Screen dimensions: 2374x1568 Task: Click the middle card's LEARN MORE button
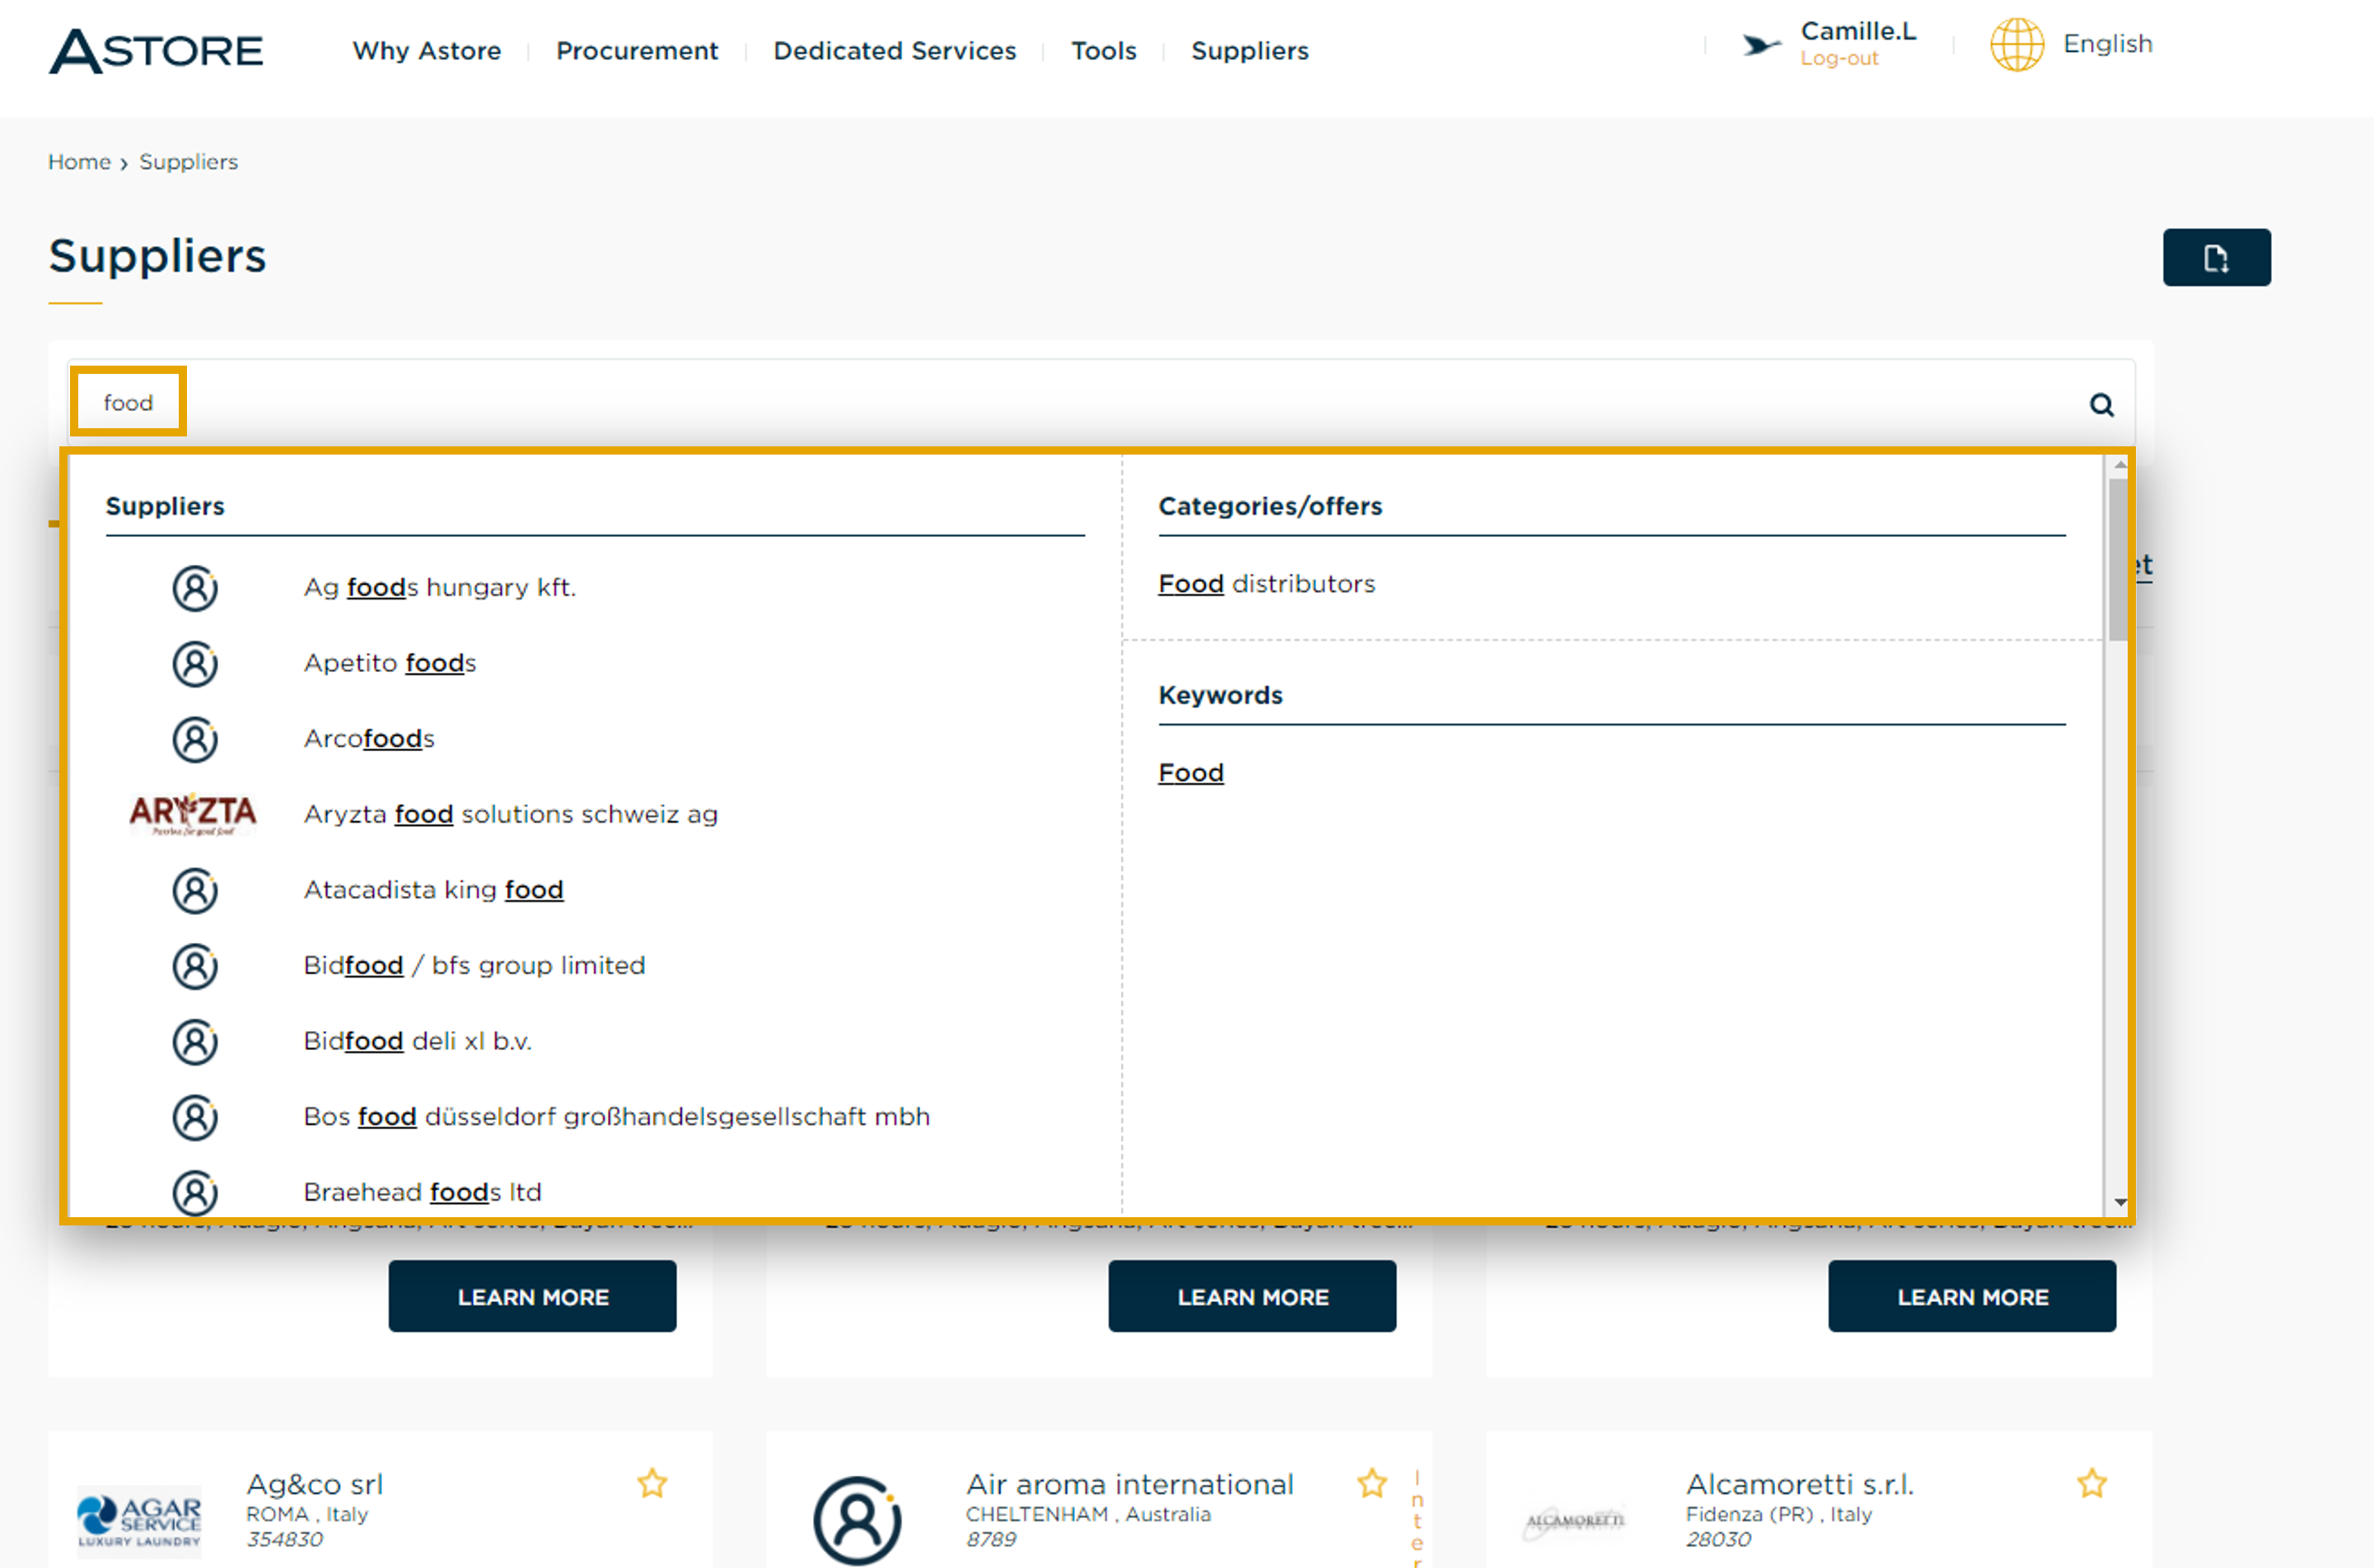[x=1252, y=1296]
